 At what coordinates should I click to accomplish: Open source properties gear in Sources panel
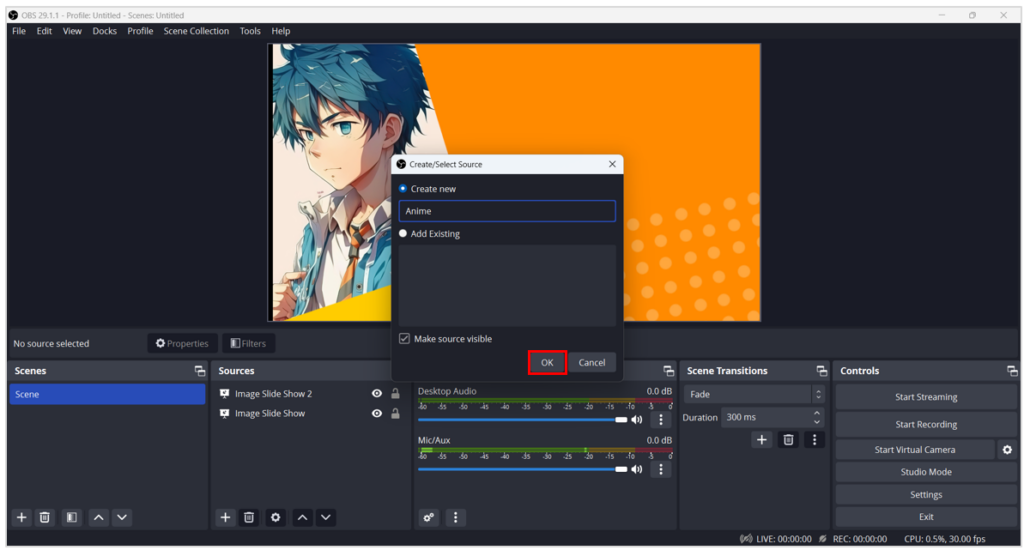[276, 517]
